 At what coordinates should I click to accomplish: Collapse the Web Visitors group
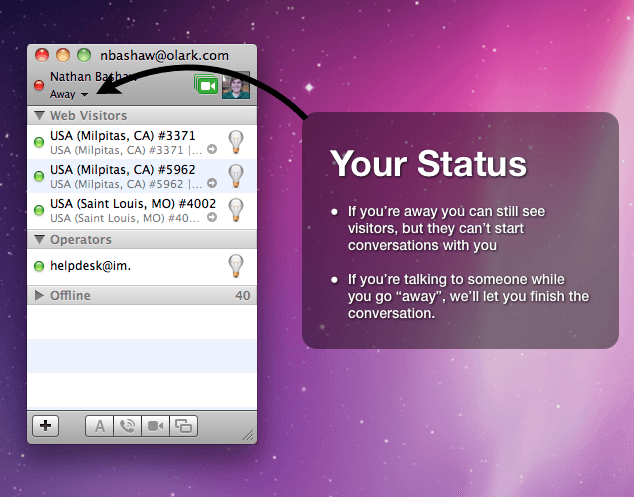pyautogui.click(x=39, y=116)
